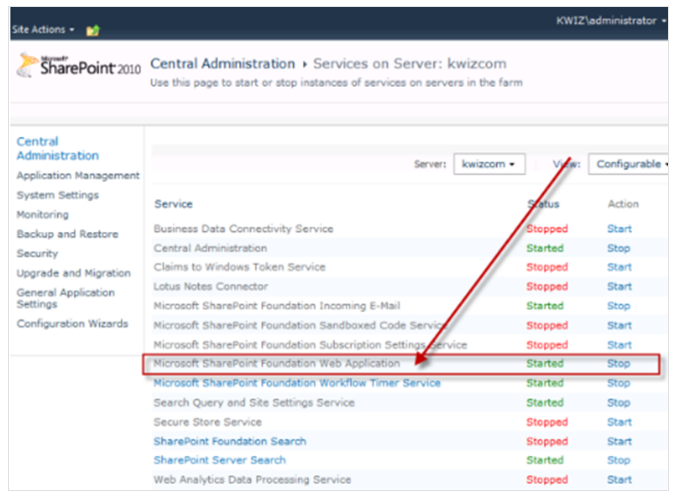
Task: Open System Settings in the sidebar
Action: coord(58,195)
